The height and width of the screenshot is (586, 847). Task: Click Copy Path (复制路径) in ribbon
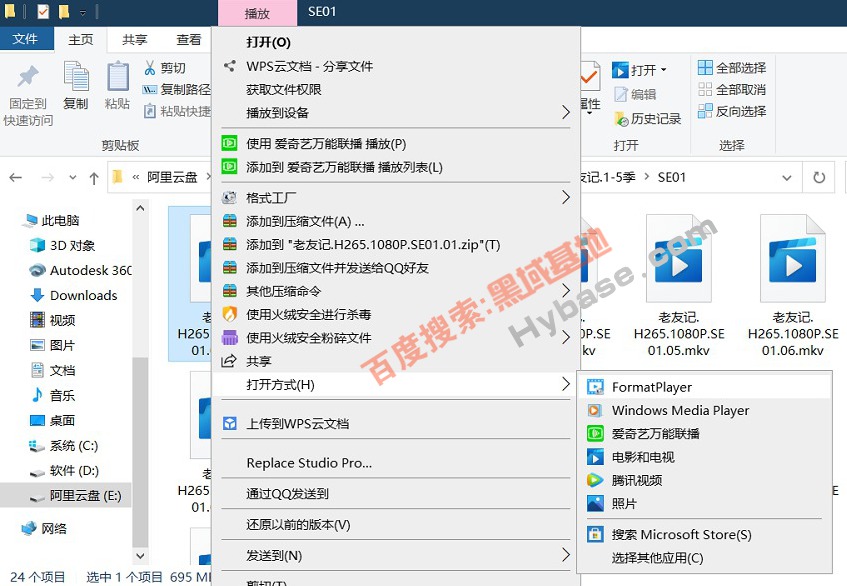(x=176, y=89)
